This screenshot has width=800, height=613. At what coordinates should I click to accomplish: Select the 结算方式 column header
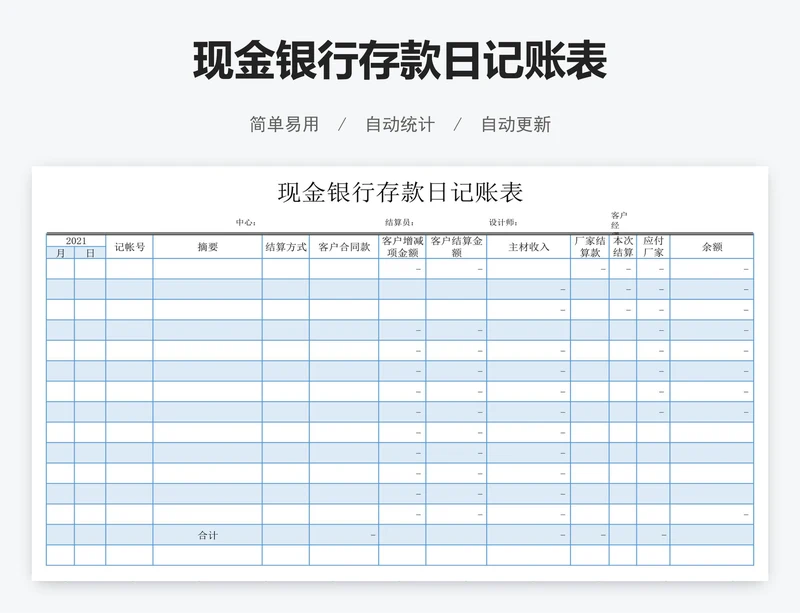tap(286, 247)
